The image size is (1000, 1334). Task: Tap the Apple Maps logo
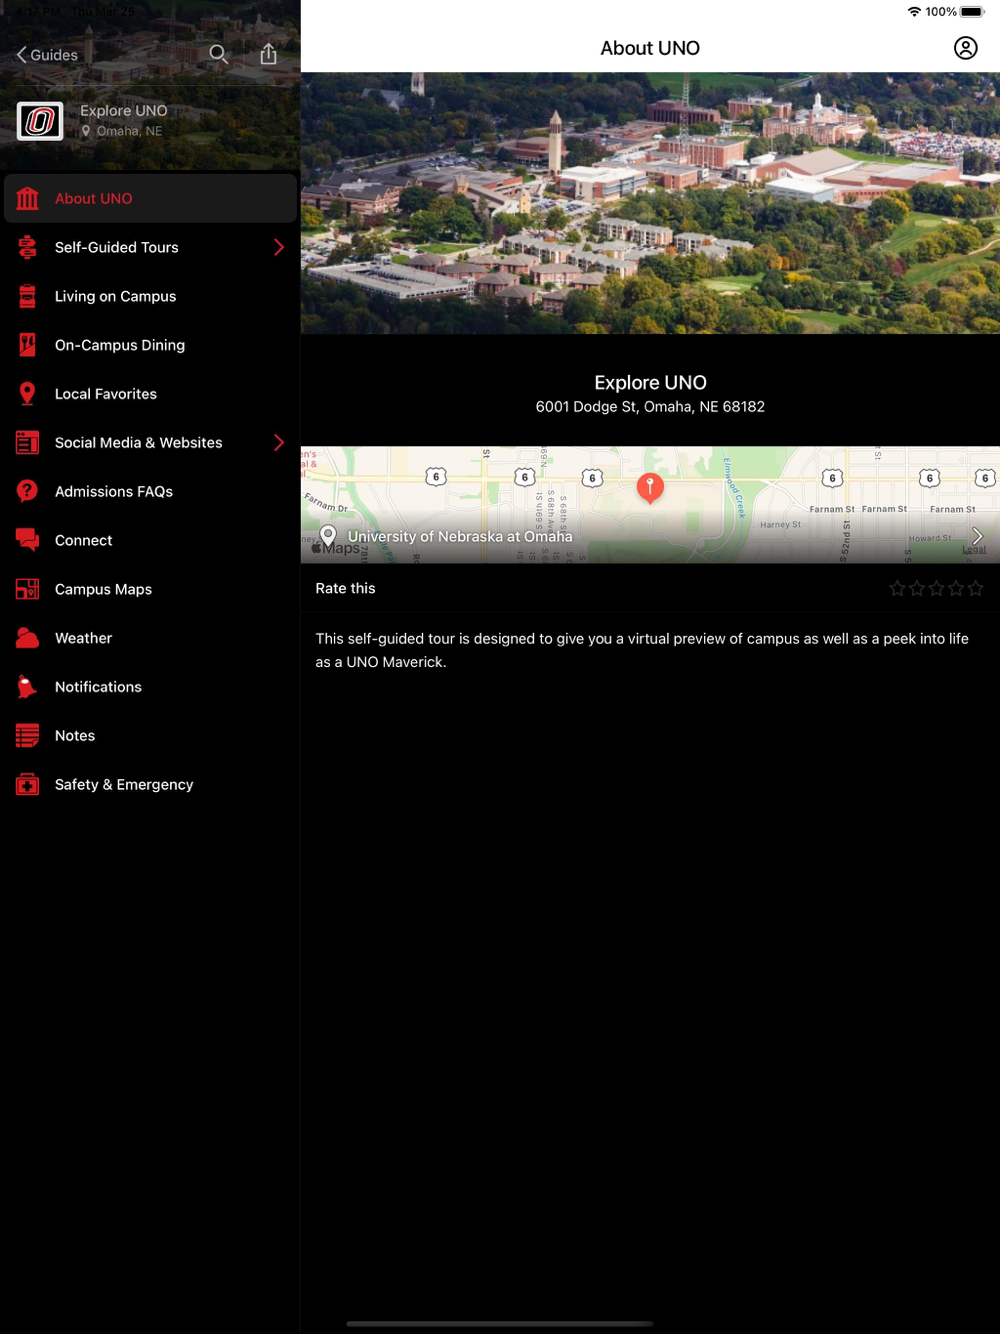pyautogui.click(x=335, y=548)
